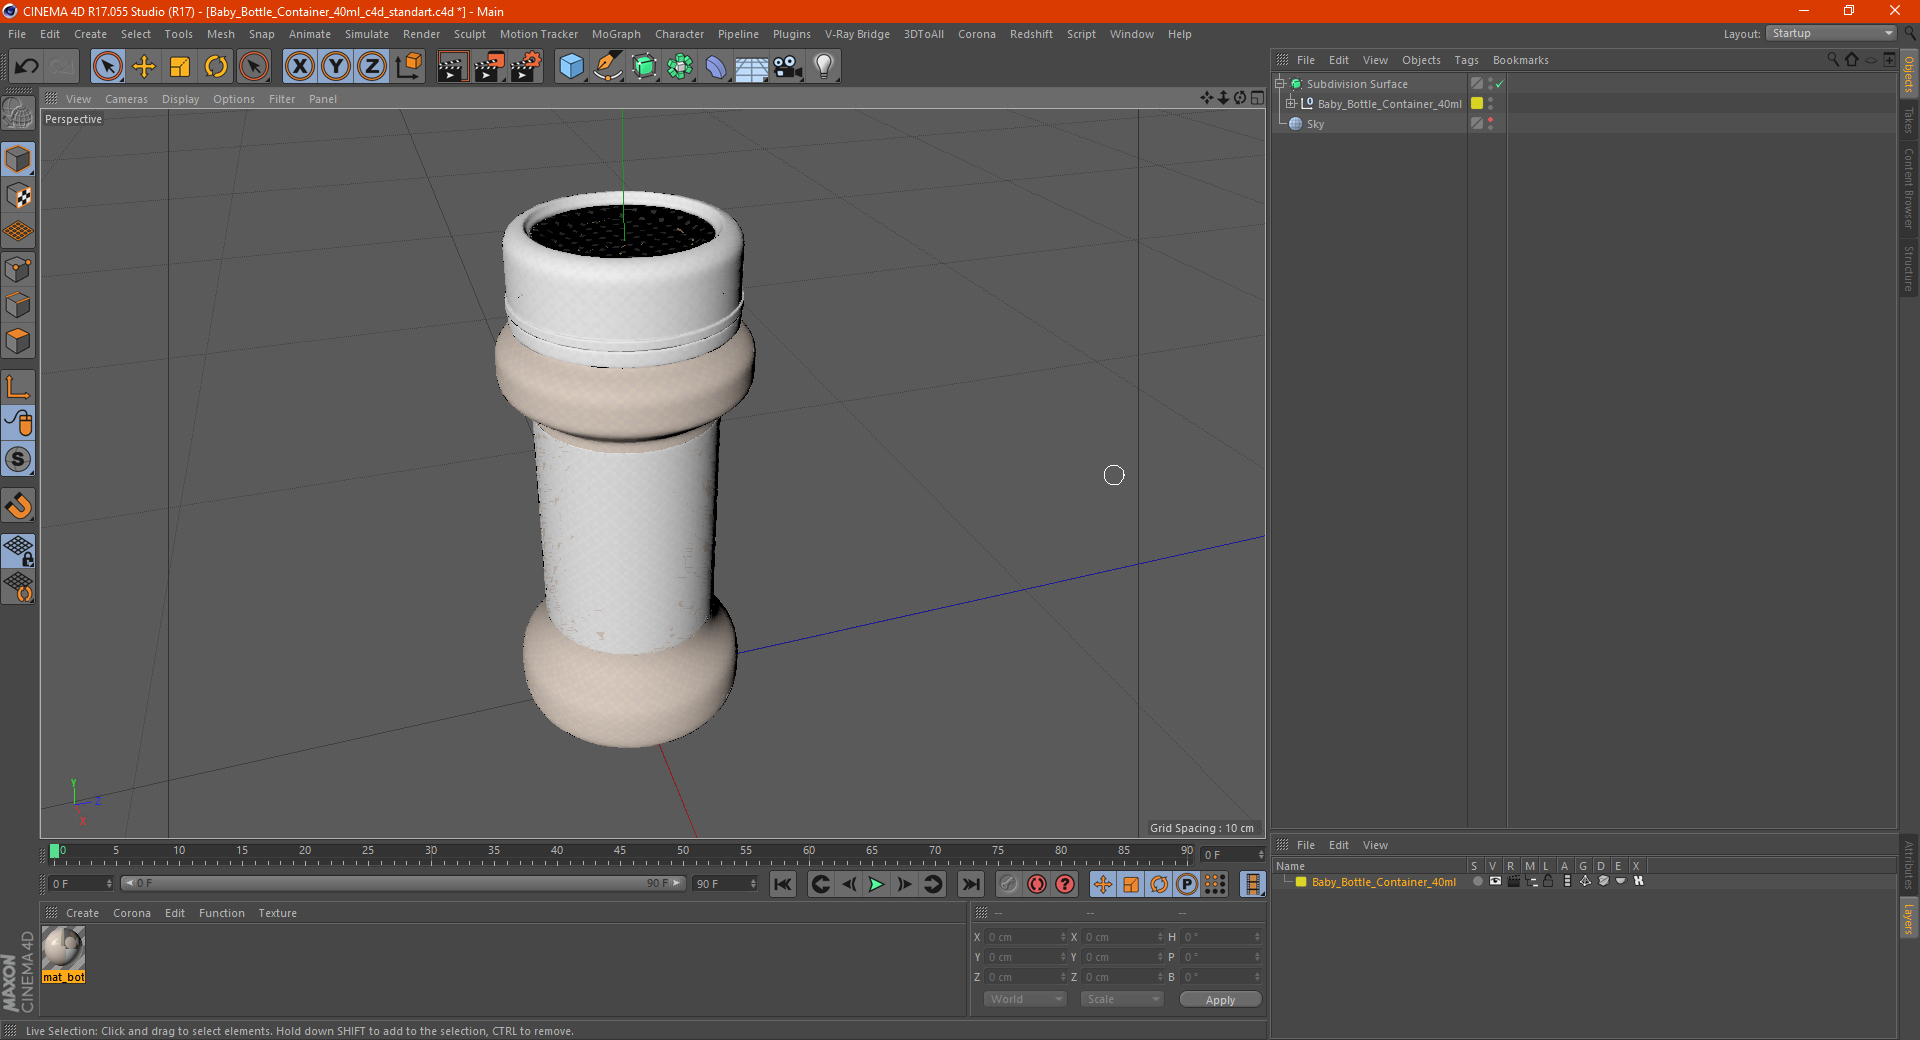Collapse the Subdivision Surface tree

(x=1279, y=83)
